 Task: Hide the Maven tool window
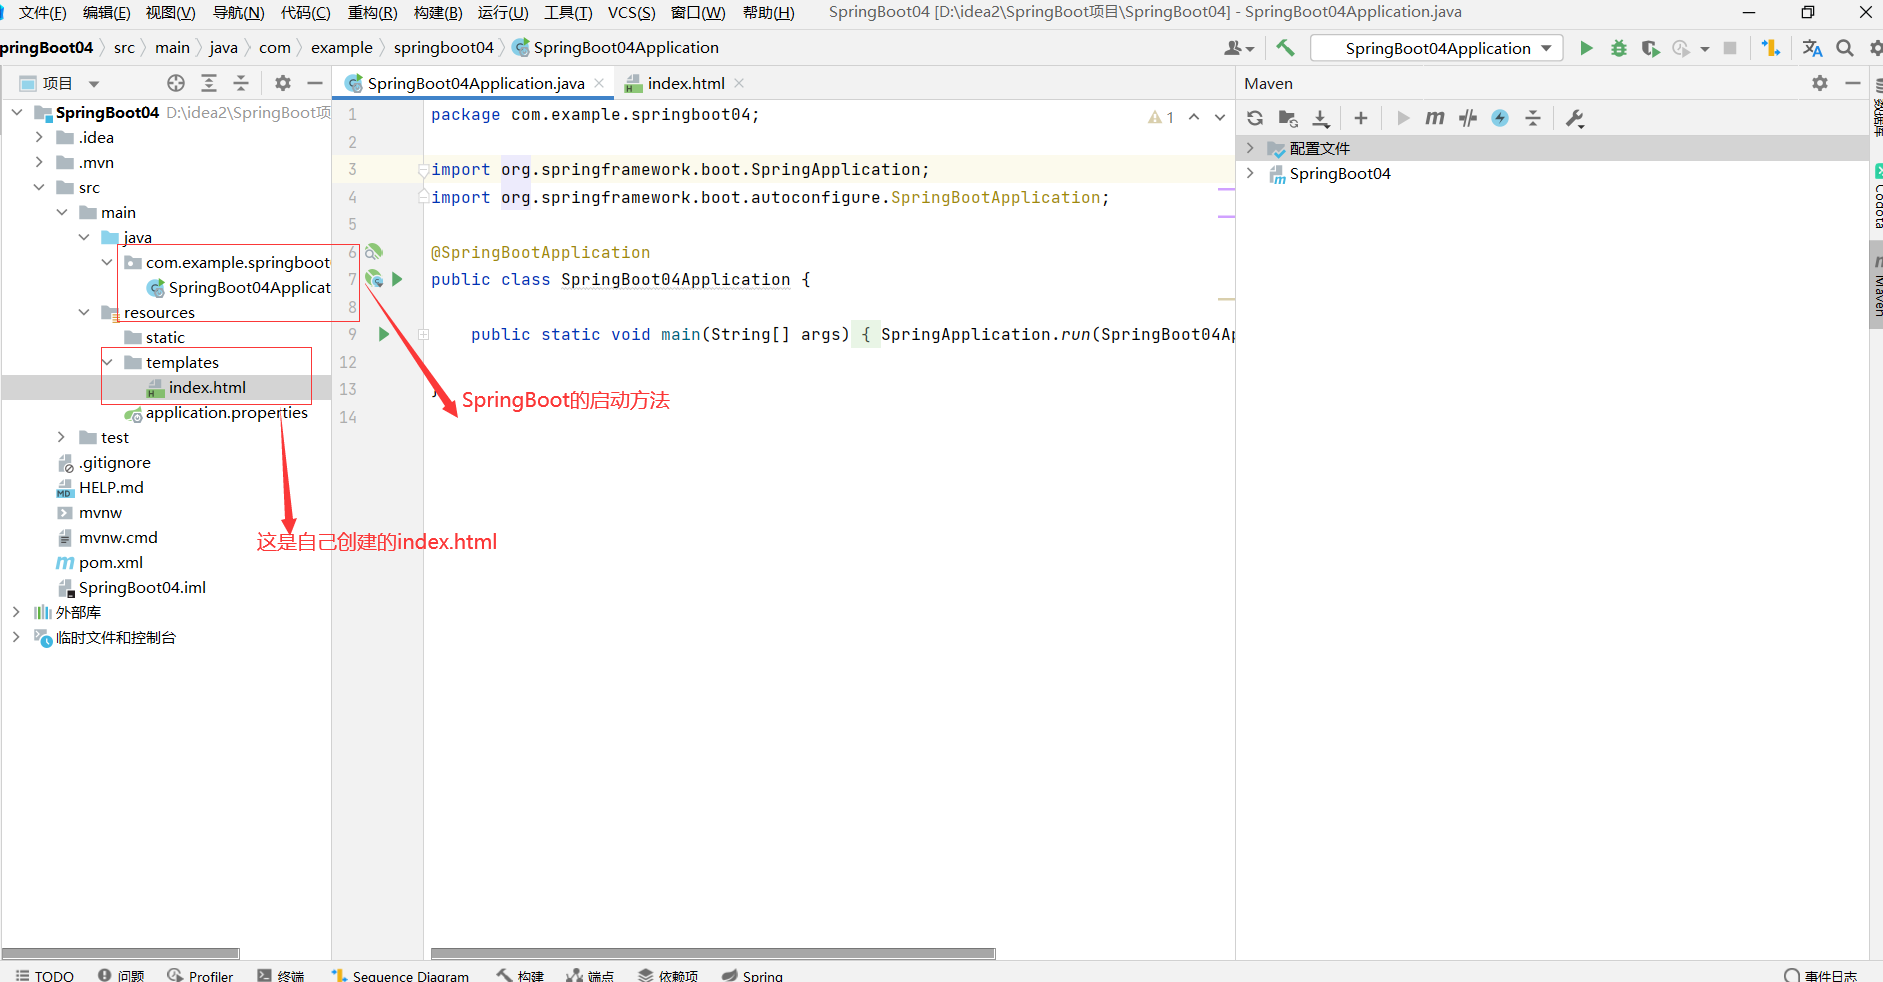click(1853, 83)
